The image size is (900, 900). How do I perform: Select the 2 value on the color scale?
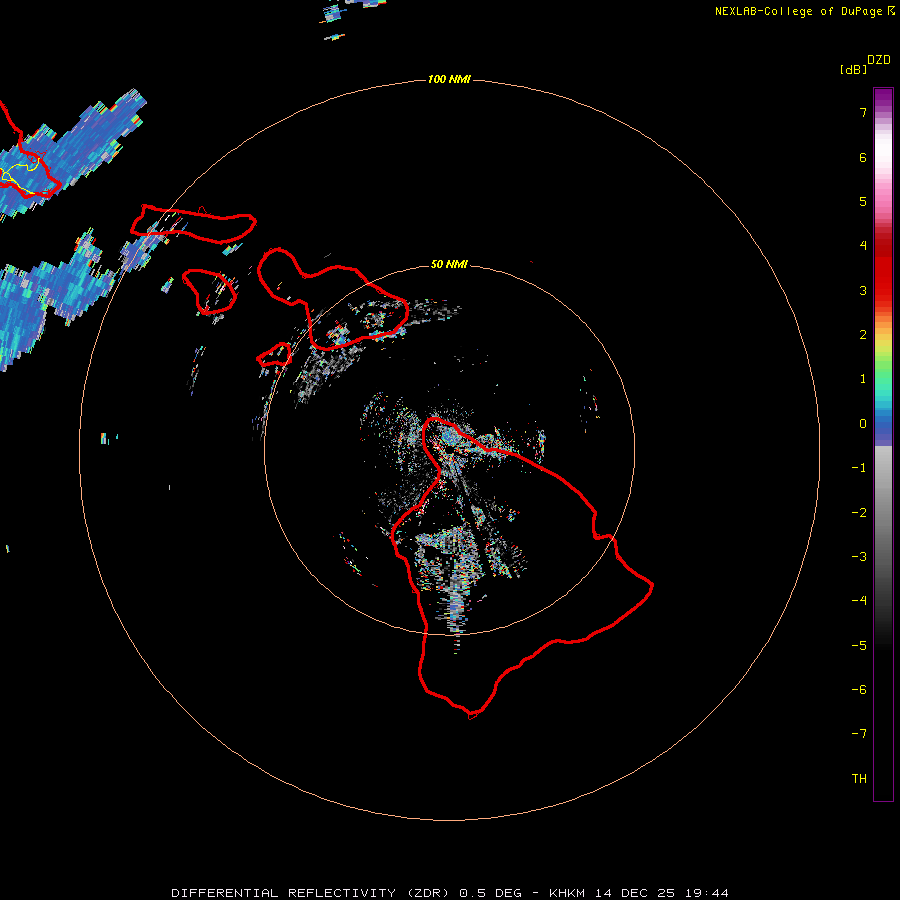tap(863, 335)
